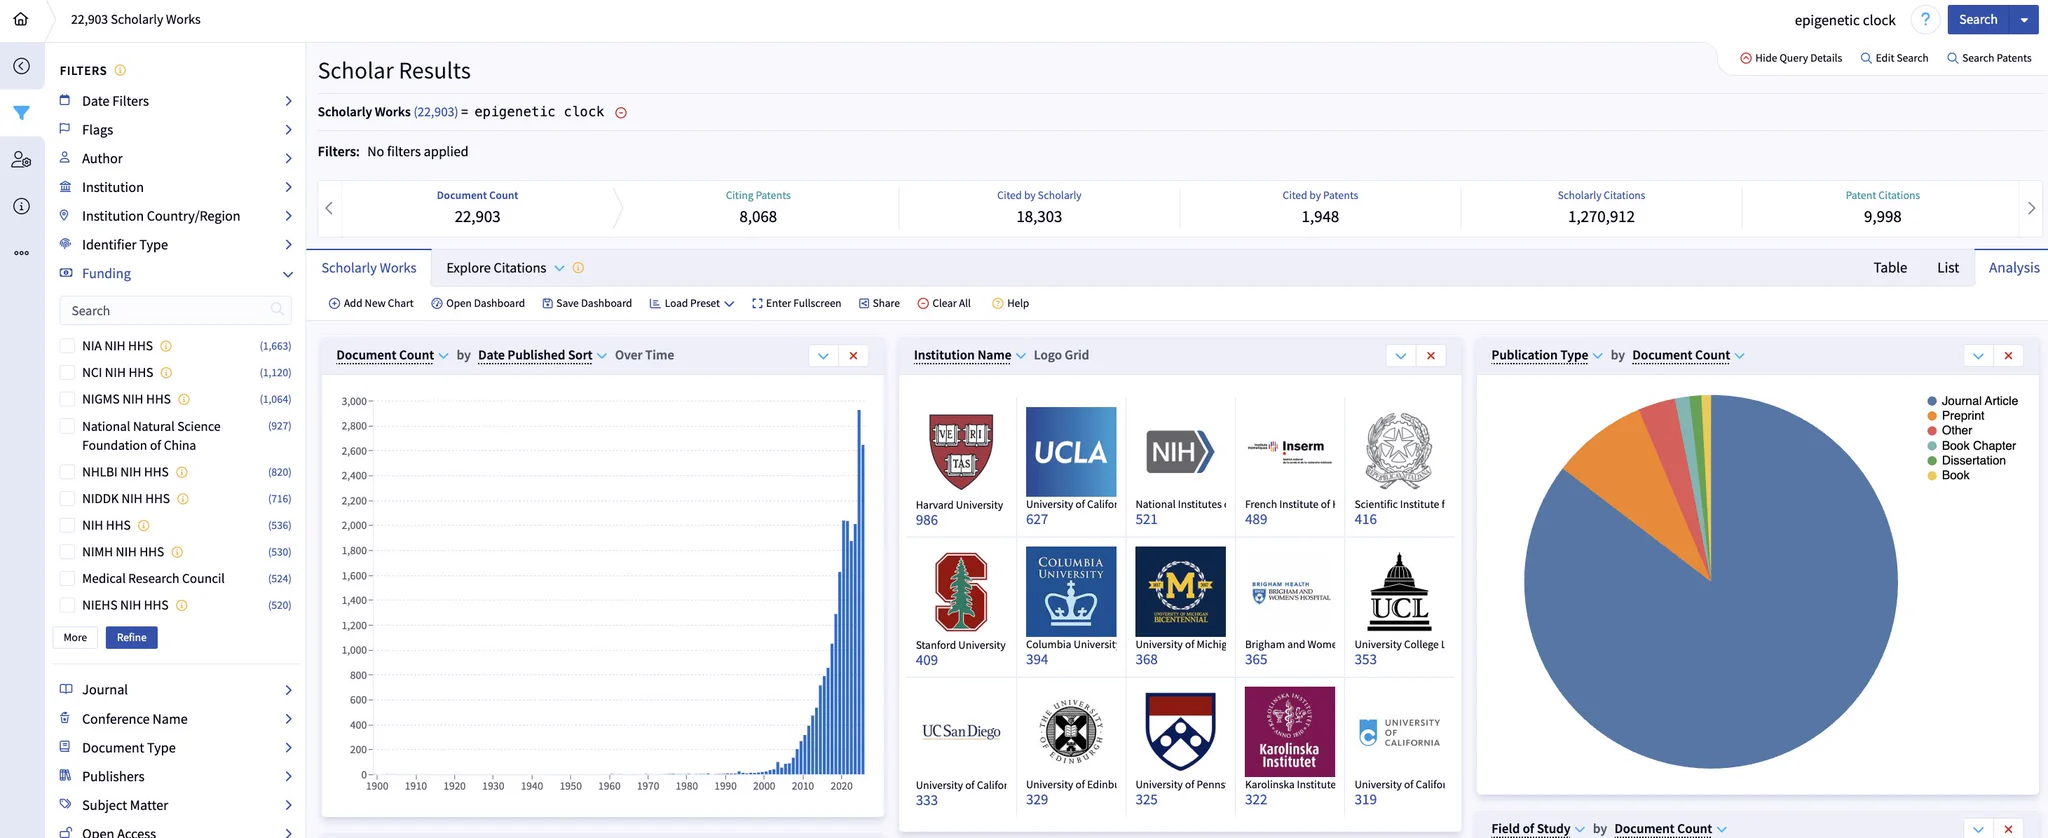
Task: Open Date Published Sort dropdown
Action: pos(543,355)
